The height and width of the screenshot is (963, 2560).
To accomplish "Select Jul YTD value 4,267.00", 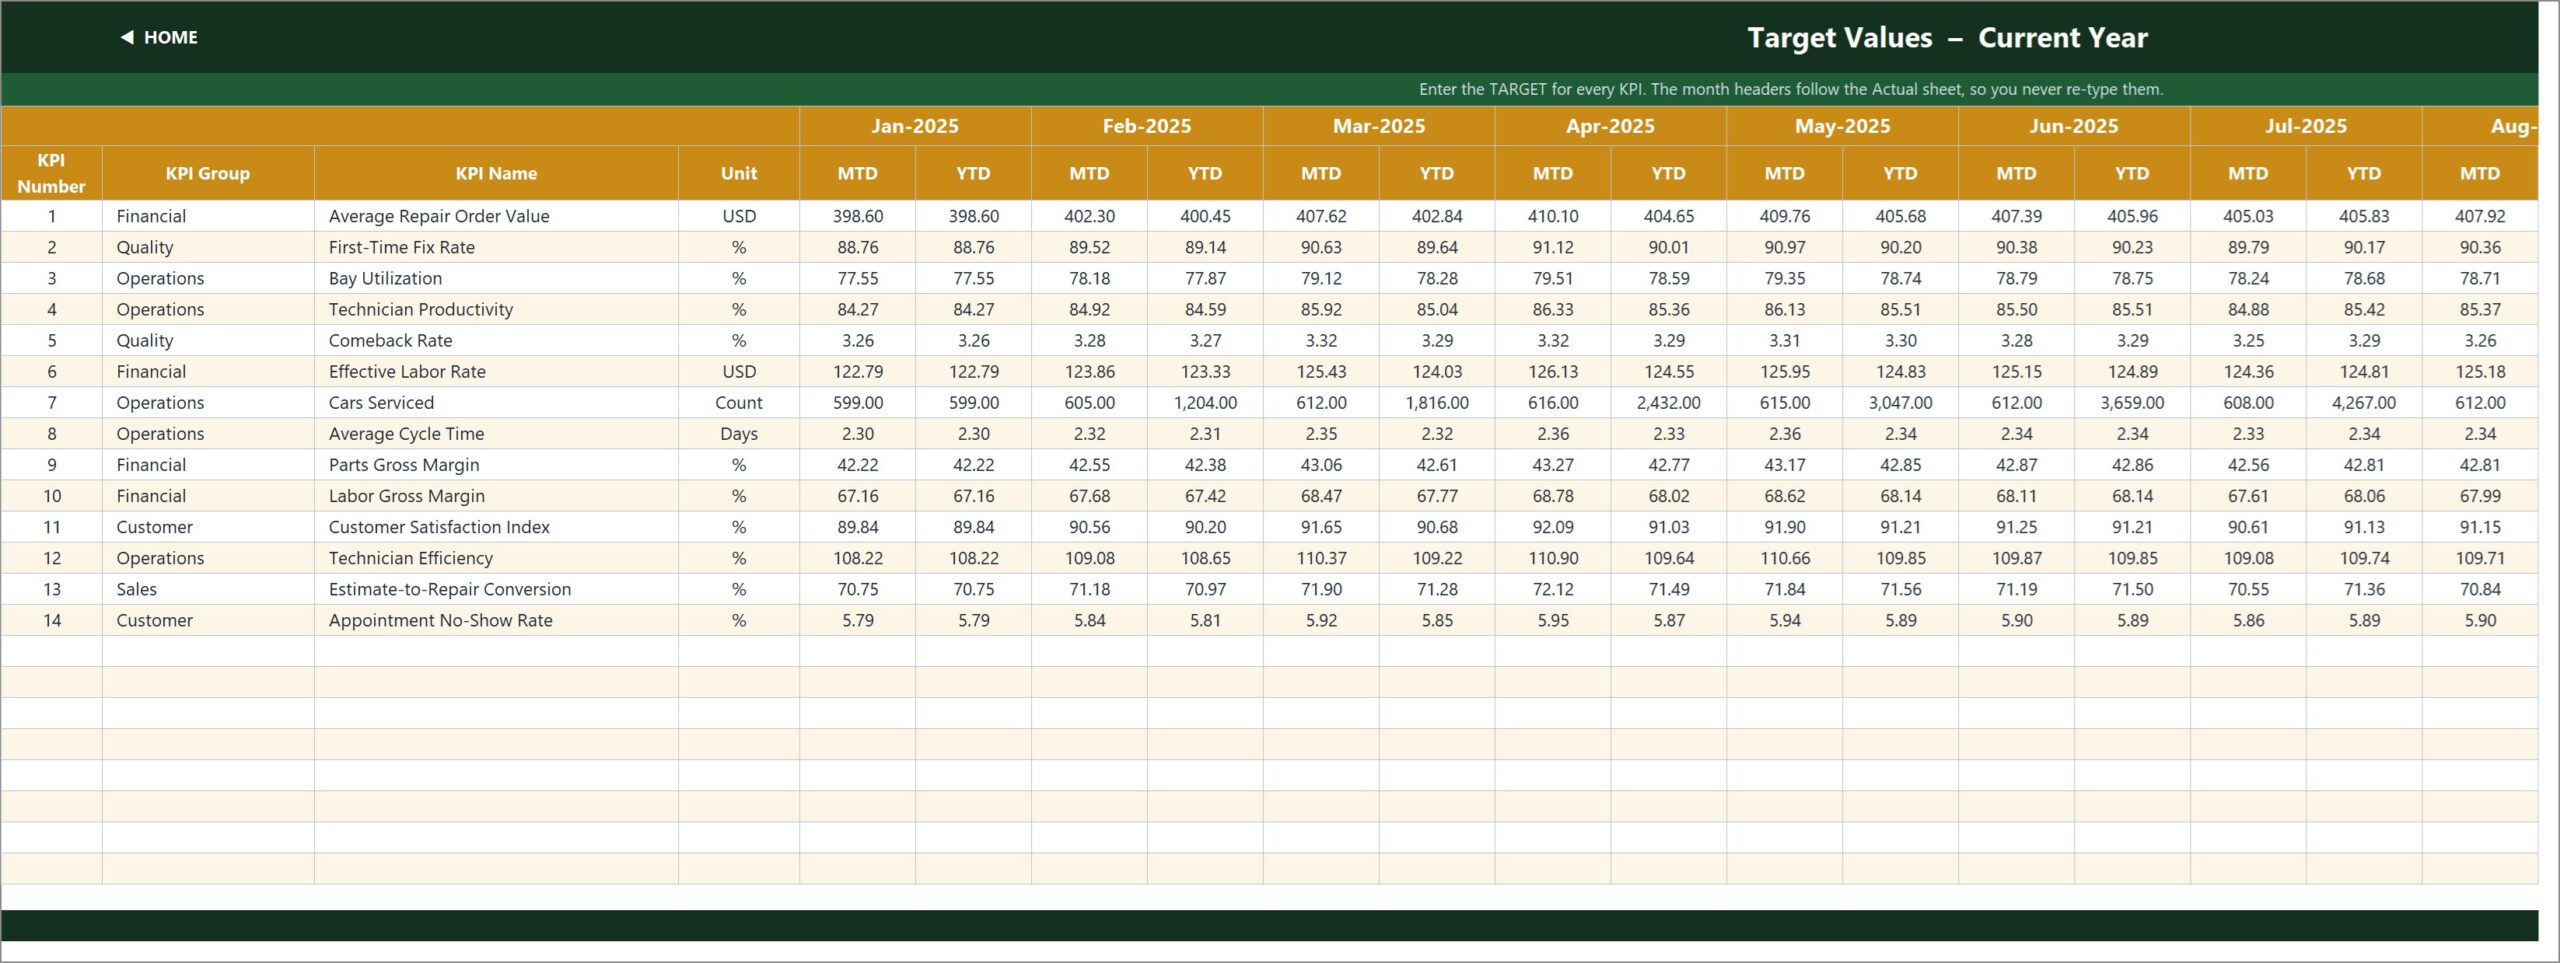I will (x=2364, y=402).
